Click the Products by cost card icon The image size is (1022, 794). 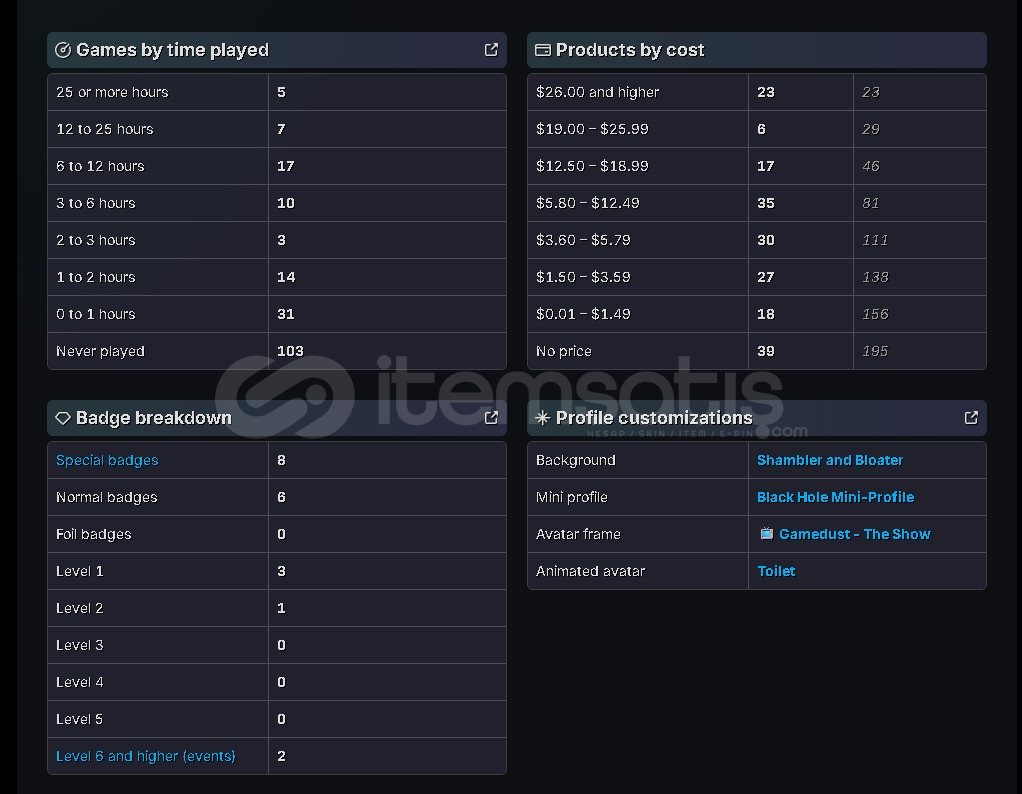(x=543, y=50)
